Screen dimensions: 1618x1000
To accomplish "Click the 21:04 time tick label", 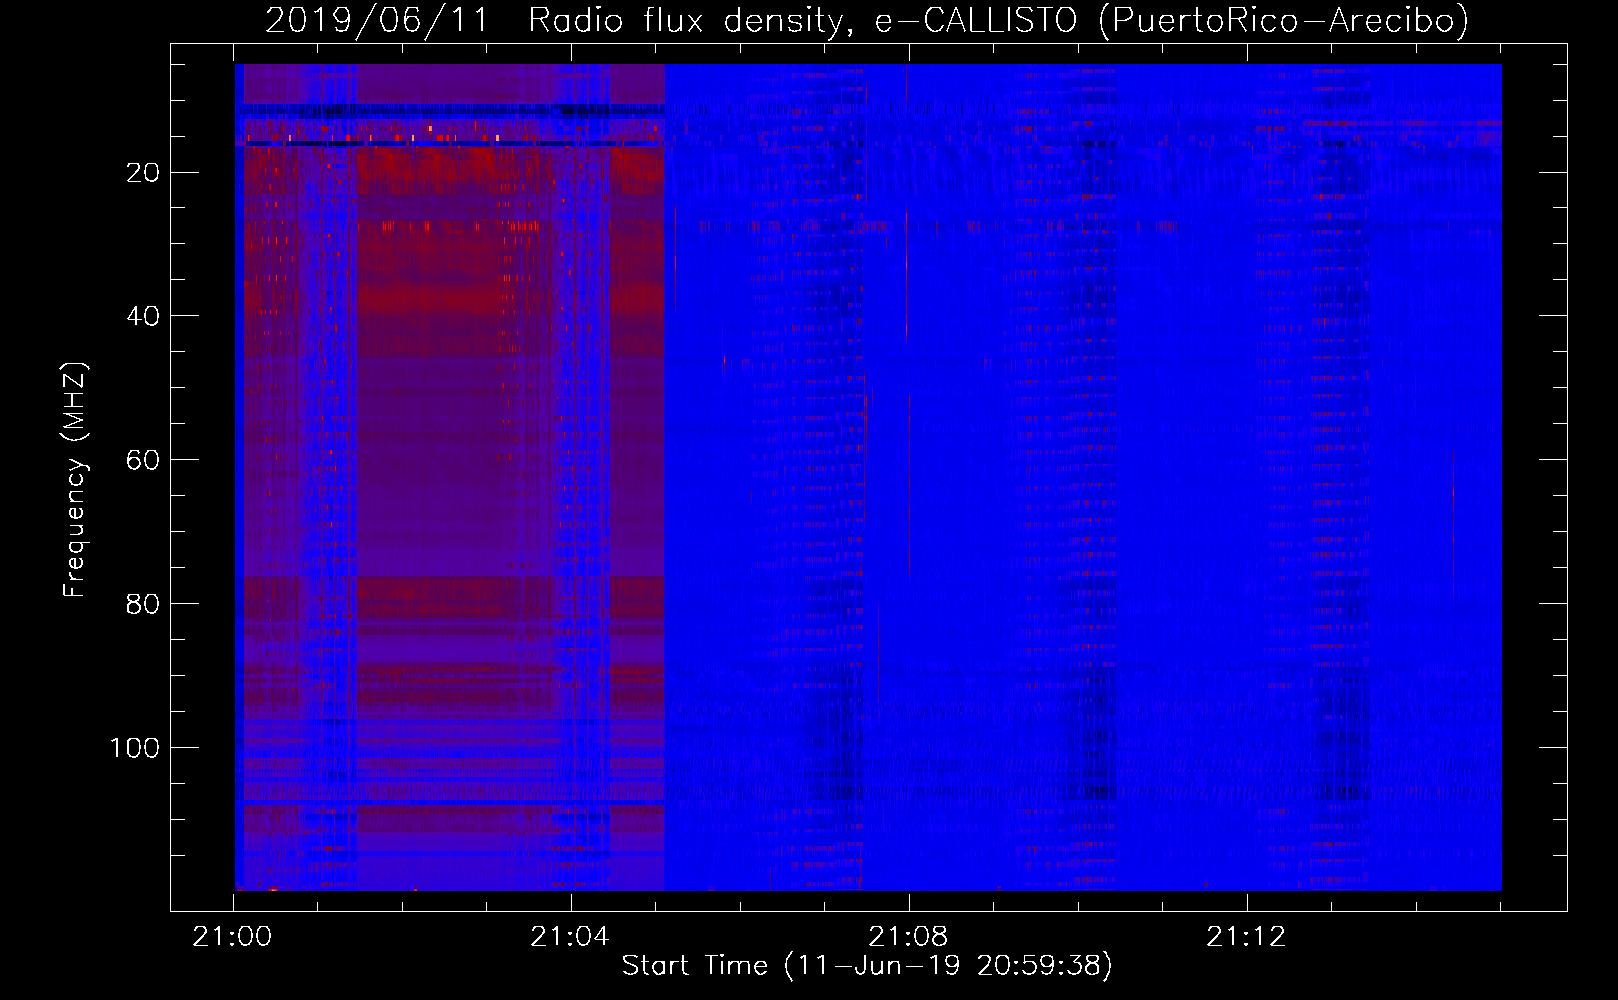I will [x=570, y=937].
